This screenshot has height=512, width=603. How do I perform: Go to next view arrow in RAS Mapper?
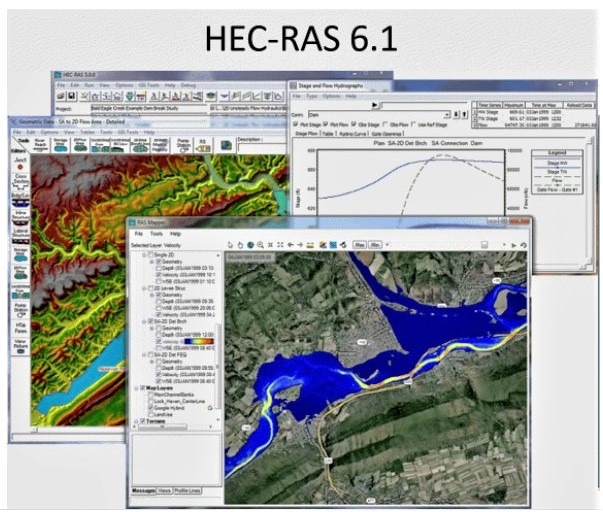(x=300, y=245)
